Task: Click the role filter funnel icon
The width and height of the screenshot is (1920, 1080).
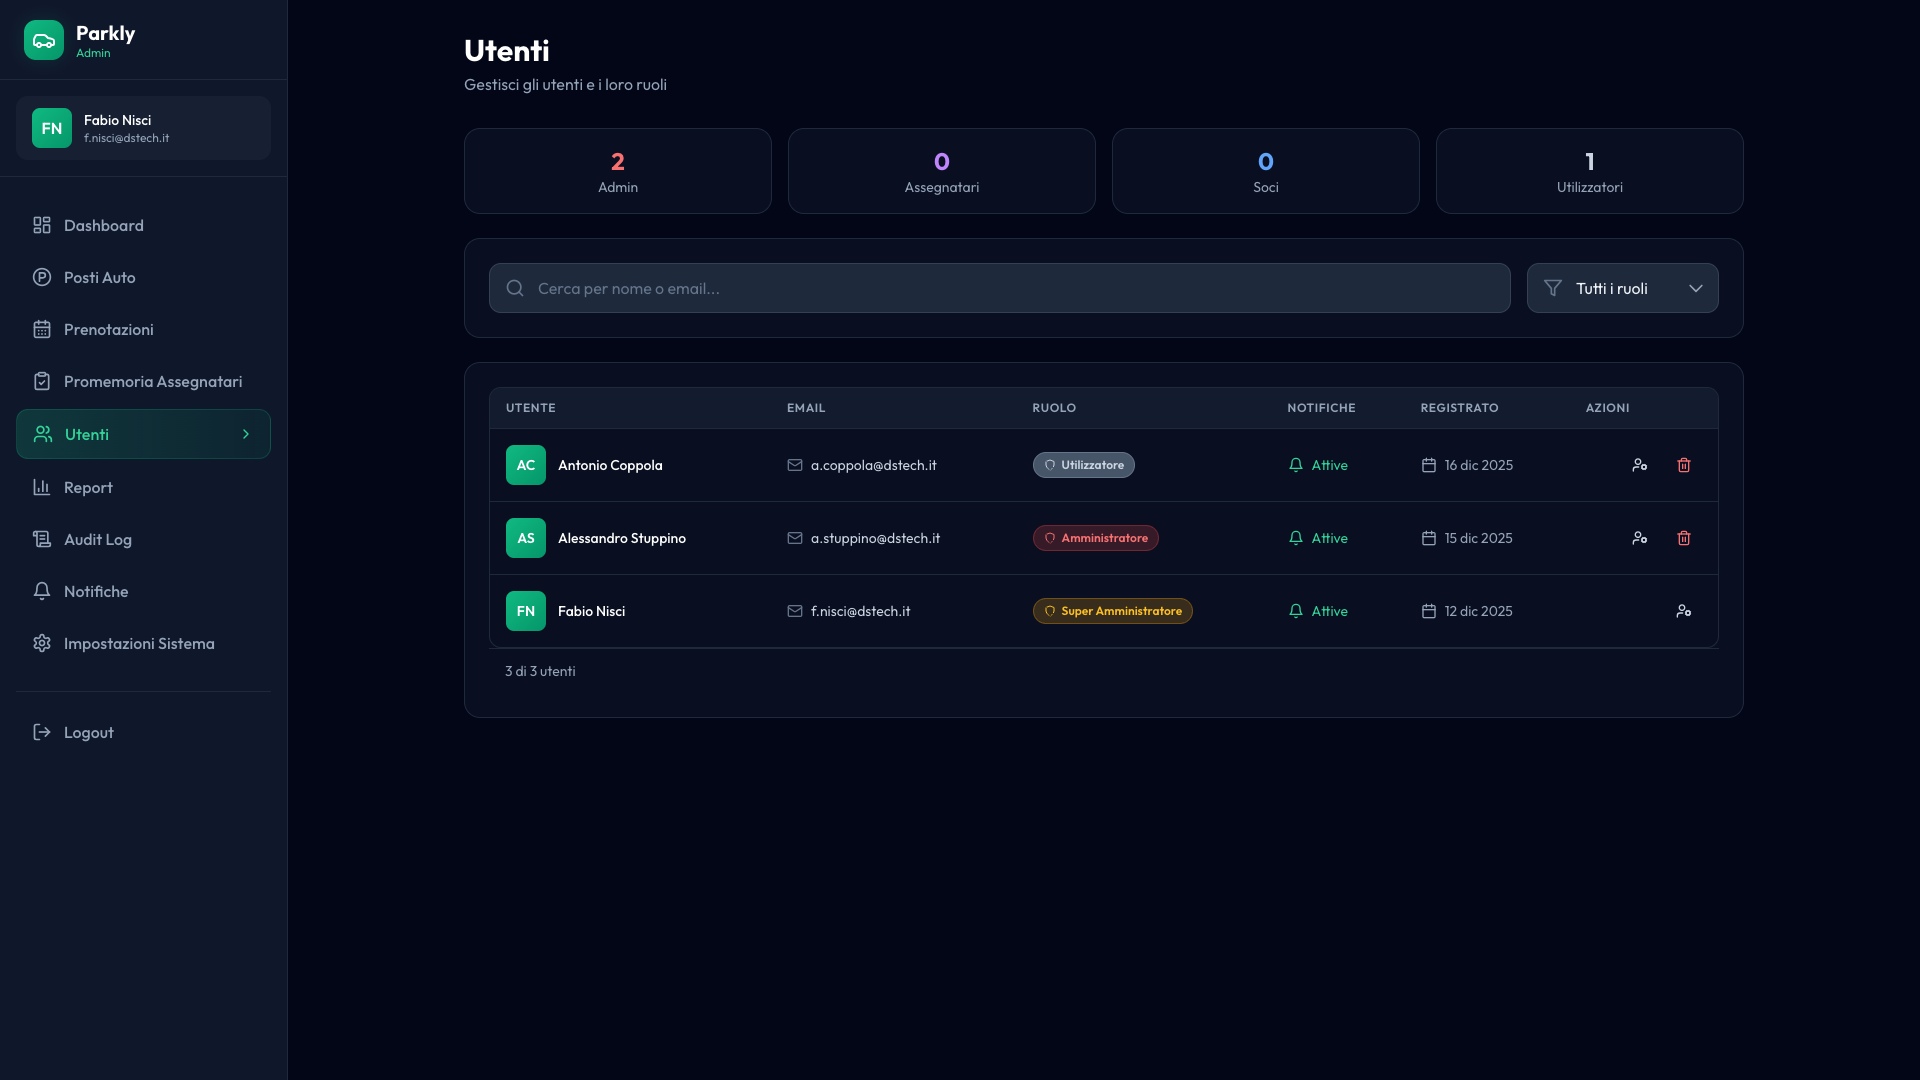Action: point(1553,288)
